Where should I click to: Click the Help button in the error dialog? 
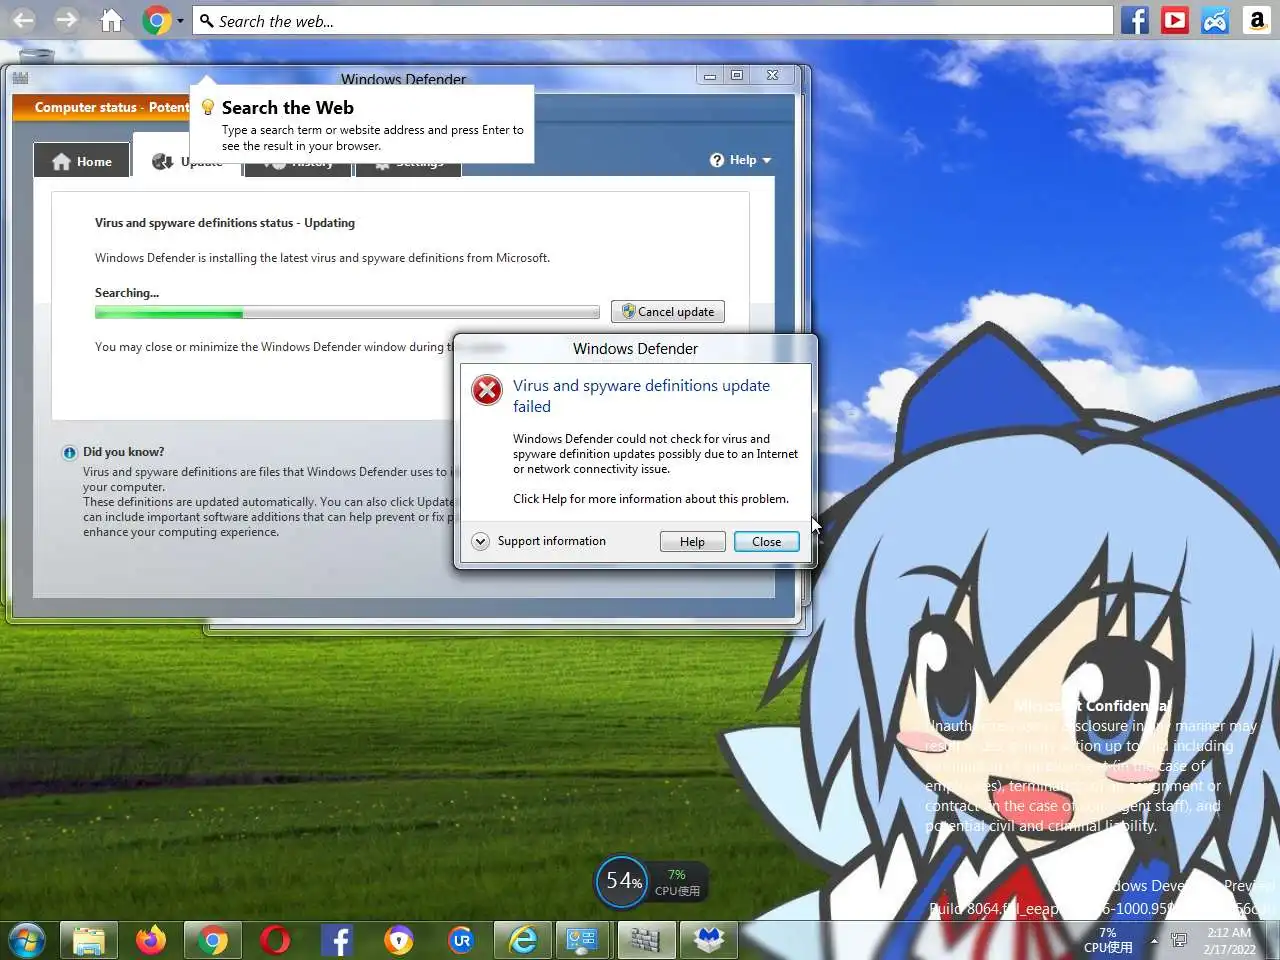click(x=692, y=541)
